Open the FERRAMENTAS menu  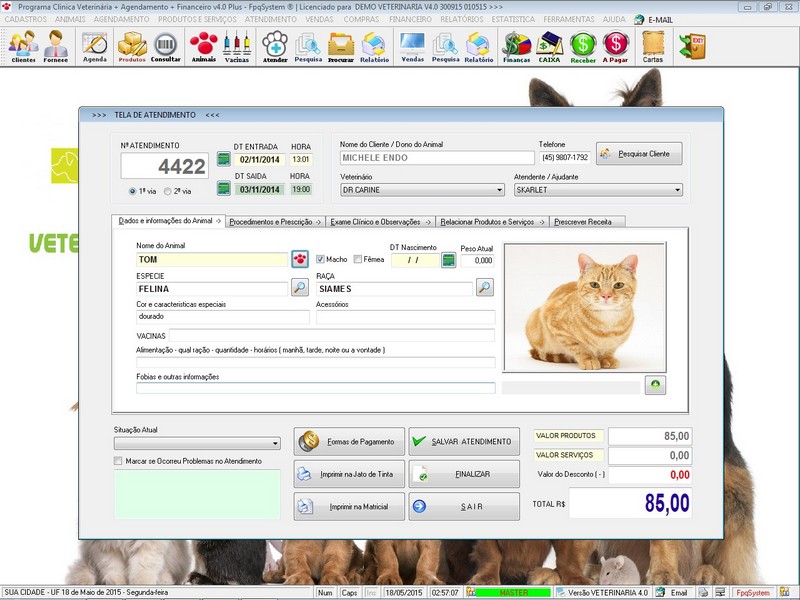[x=569, y=19]
